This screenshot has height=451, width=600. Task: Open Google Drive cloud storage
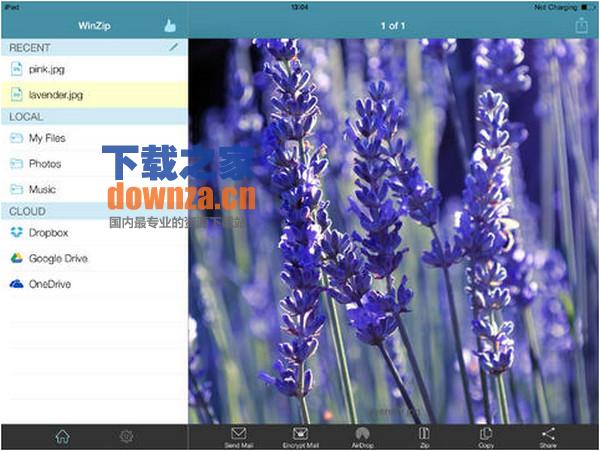click(x=94, y=259)
